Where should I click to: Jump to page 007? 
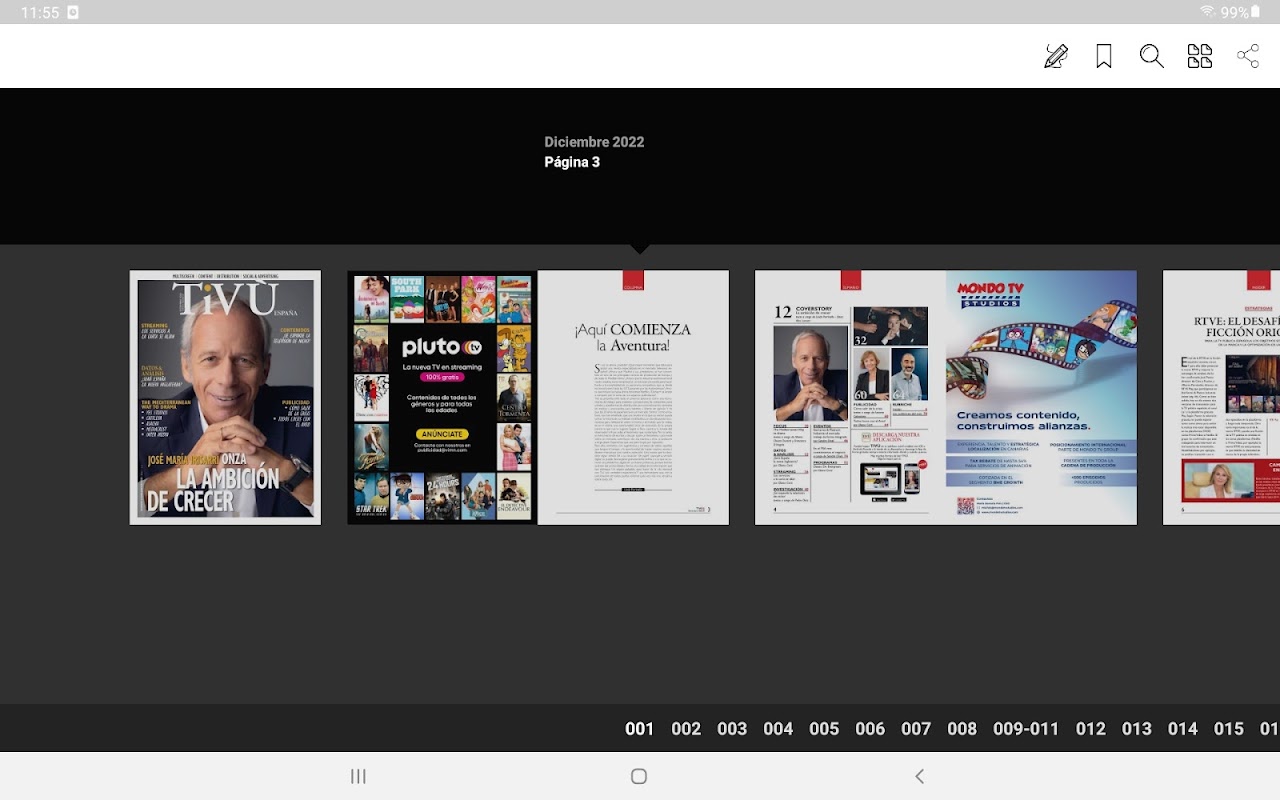coord(916,729)
